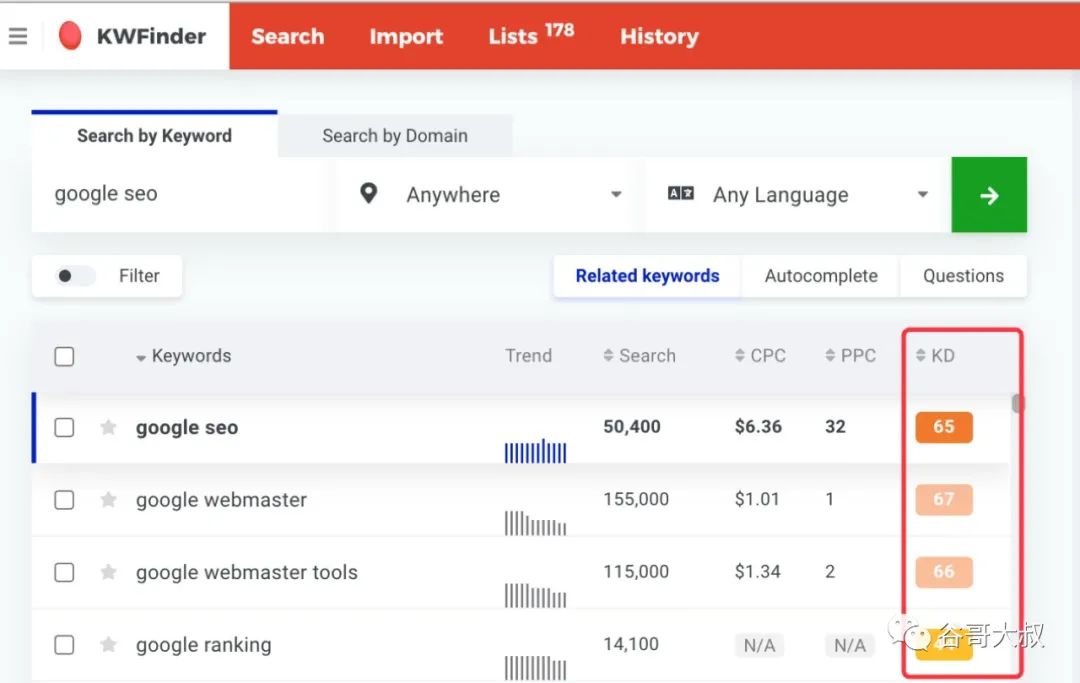Switch to Search by Domain tab
Viewport: 1080px width, 683px height.
point(395,136)
